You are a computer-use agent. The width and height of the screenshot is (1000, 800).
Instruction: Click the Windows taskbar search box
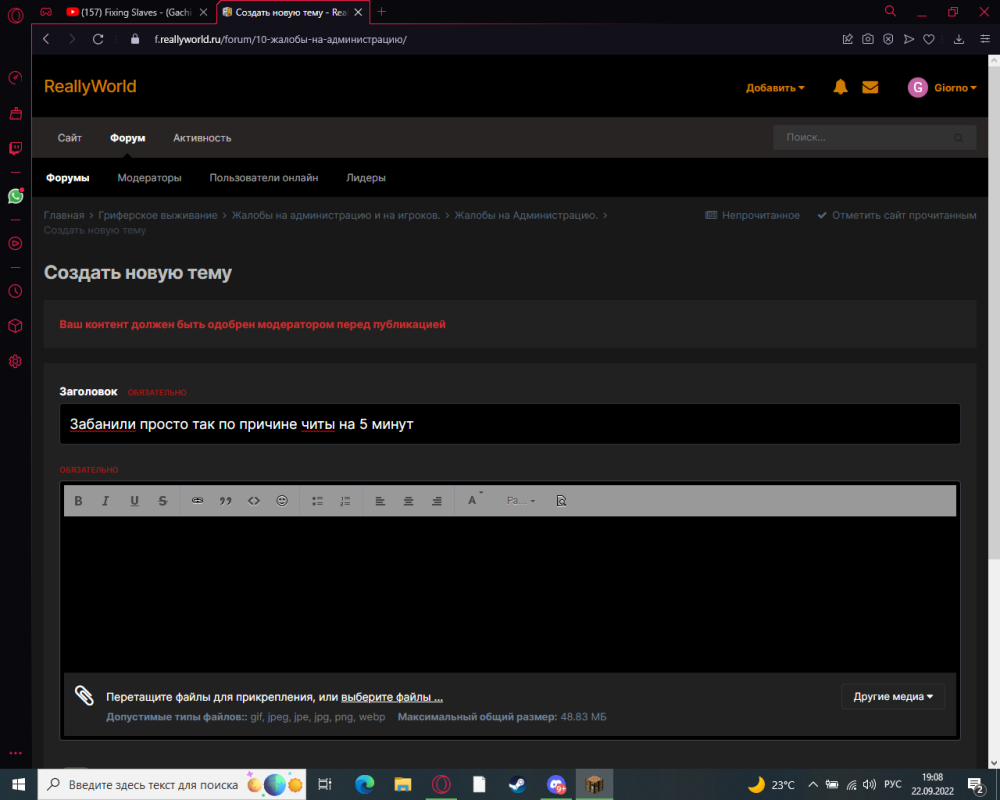coord(172,784)
